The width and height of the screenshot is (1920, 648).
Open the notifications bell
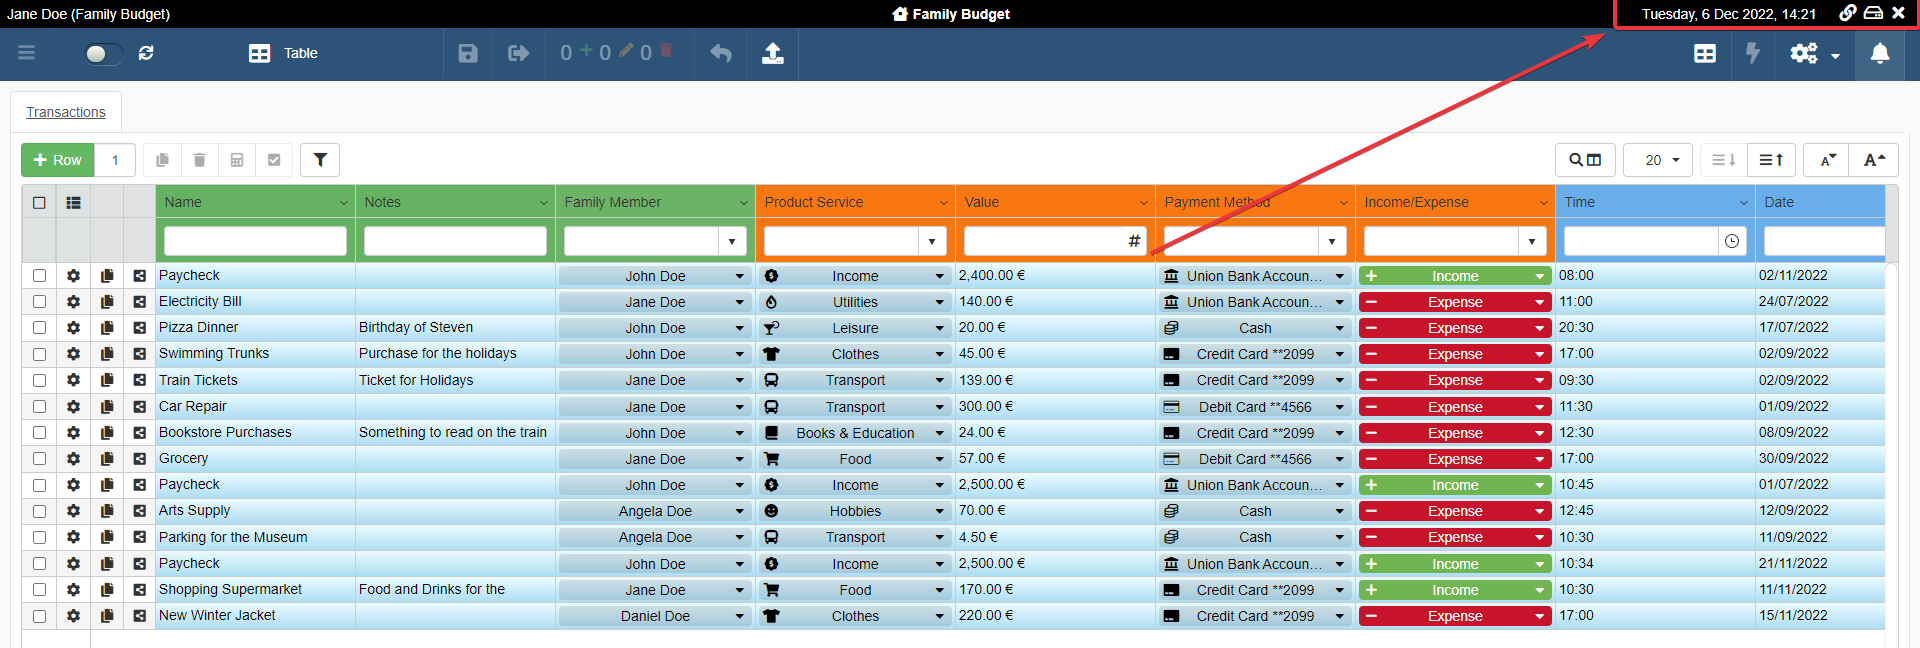1879,54
